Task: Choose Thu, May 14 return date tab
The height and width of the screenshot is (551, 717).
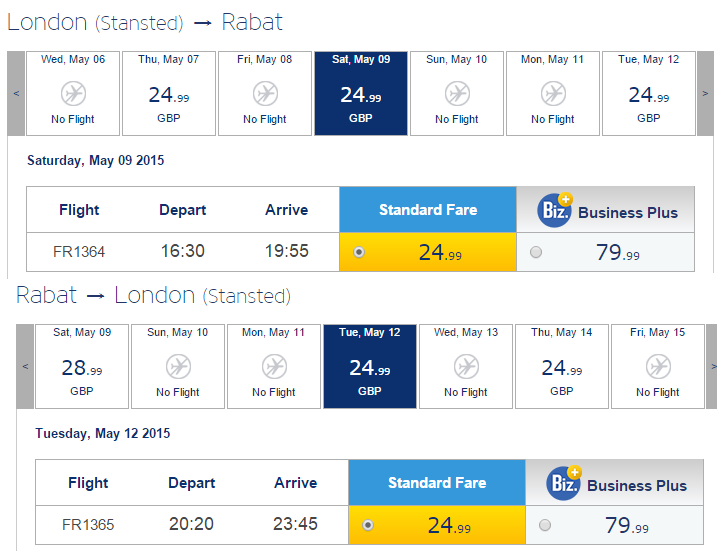Action: pyautogui.click(x=562, y=366)
